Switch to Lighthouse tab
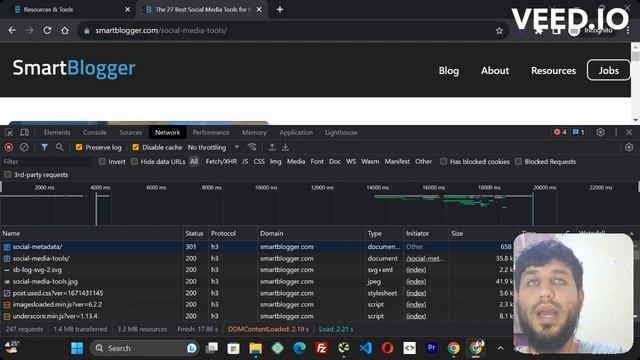 [341, 132]
